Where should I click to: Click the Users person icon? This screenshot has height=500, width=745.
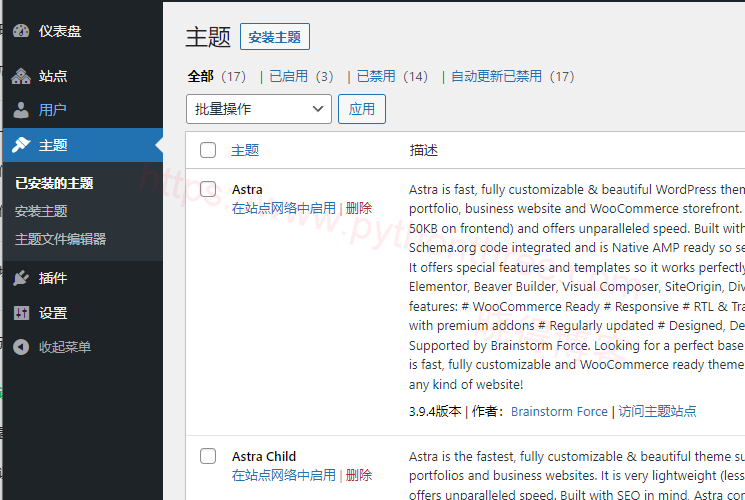coord(21,110)
